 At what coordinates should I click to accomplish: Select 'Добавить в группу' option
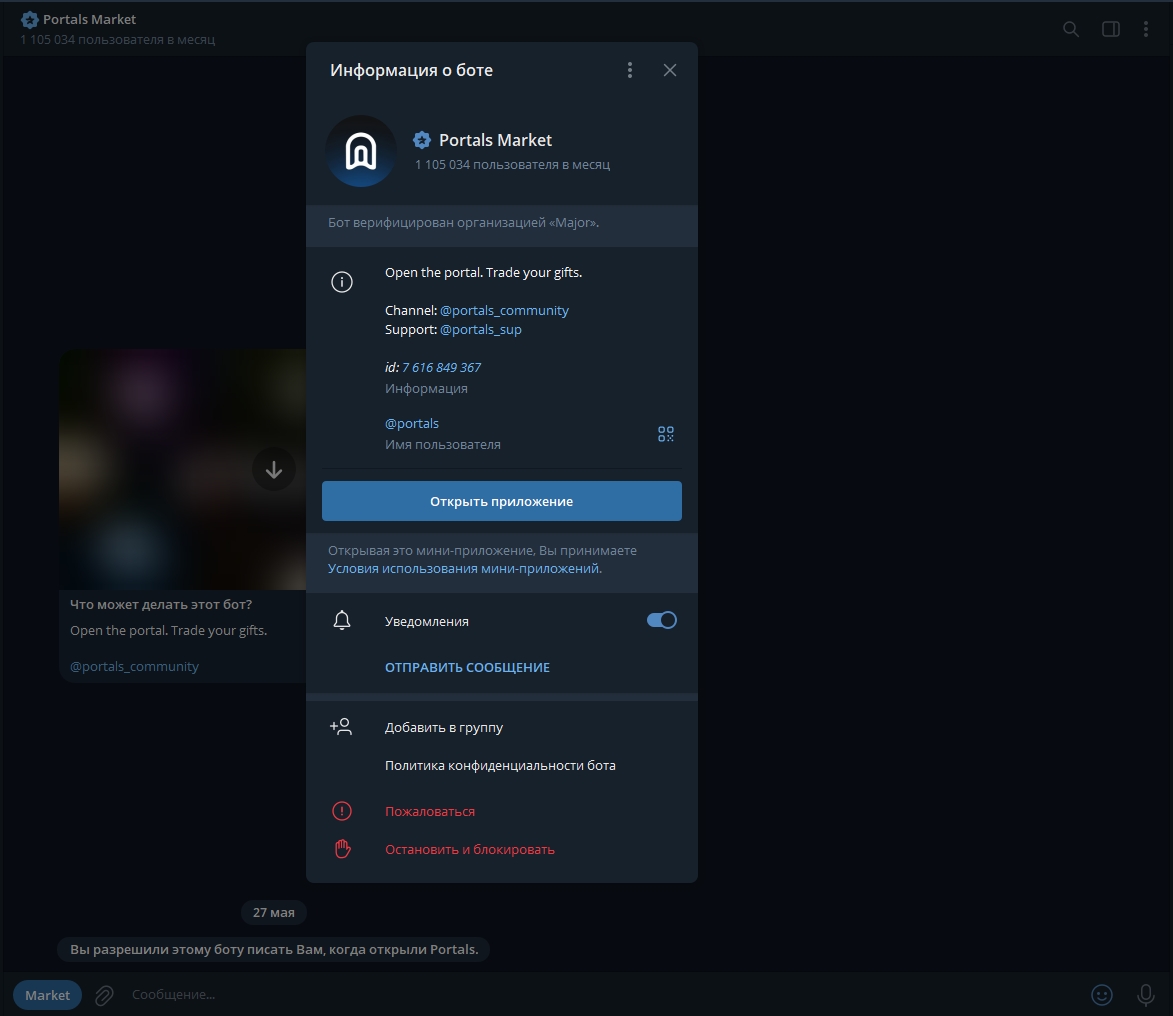444,728
